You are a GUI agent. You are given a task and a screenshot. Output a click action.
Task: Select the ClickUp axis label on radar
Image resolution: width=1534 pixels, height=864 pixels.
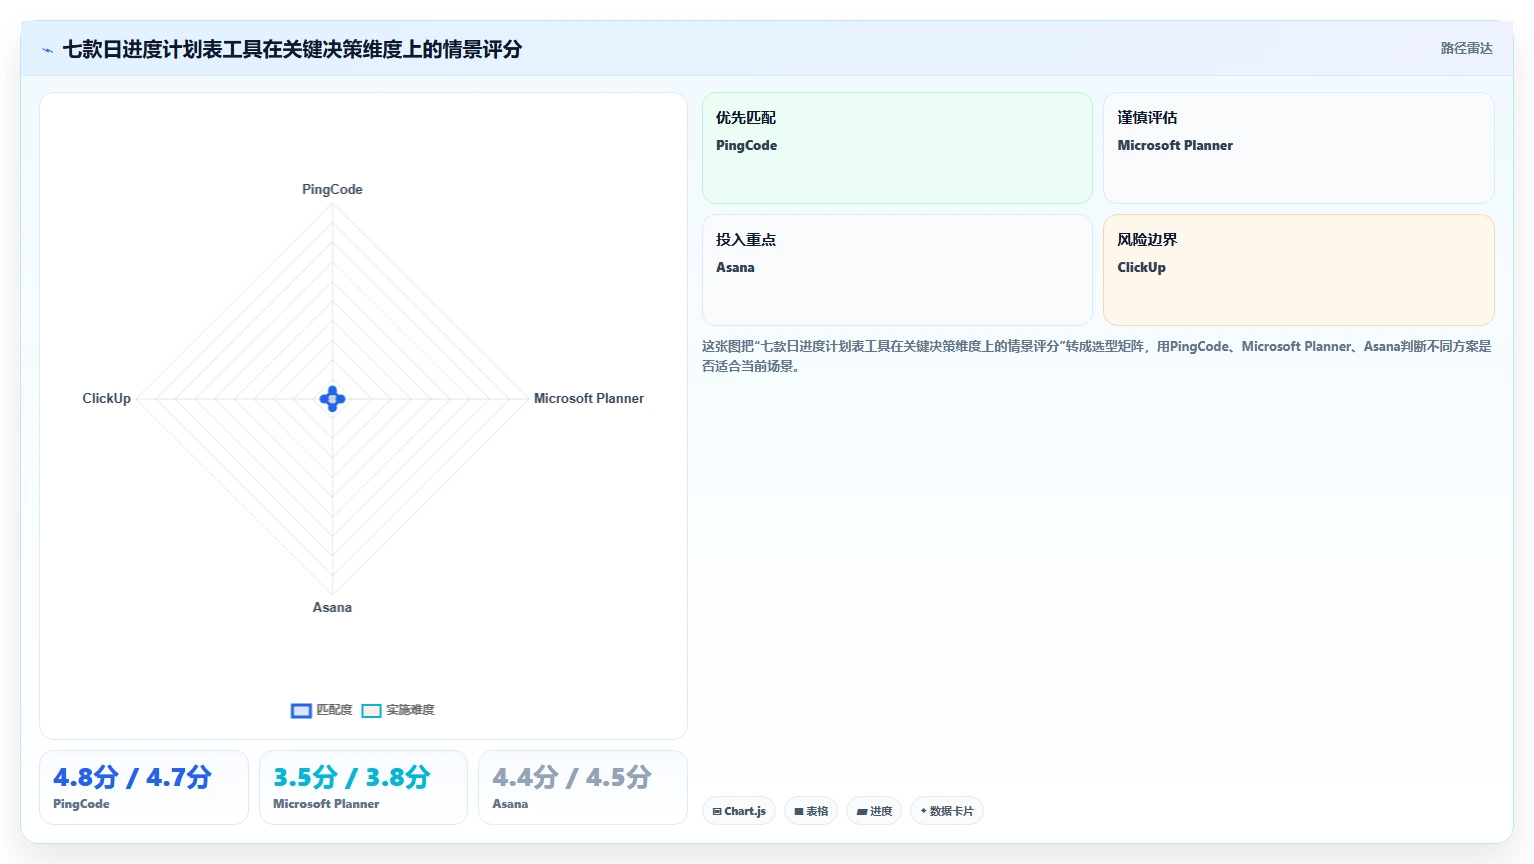click(x=106, y=398)
